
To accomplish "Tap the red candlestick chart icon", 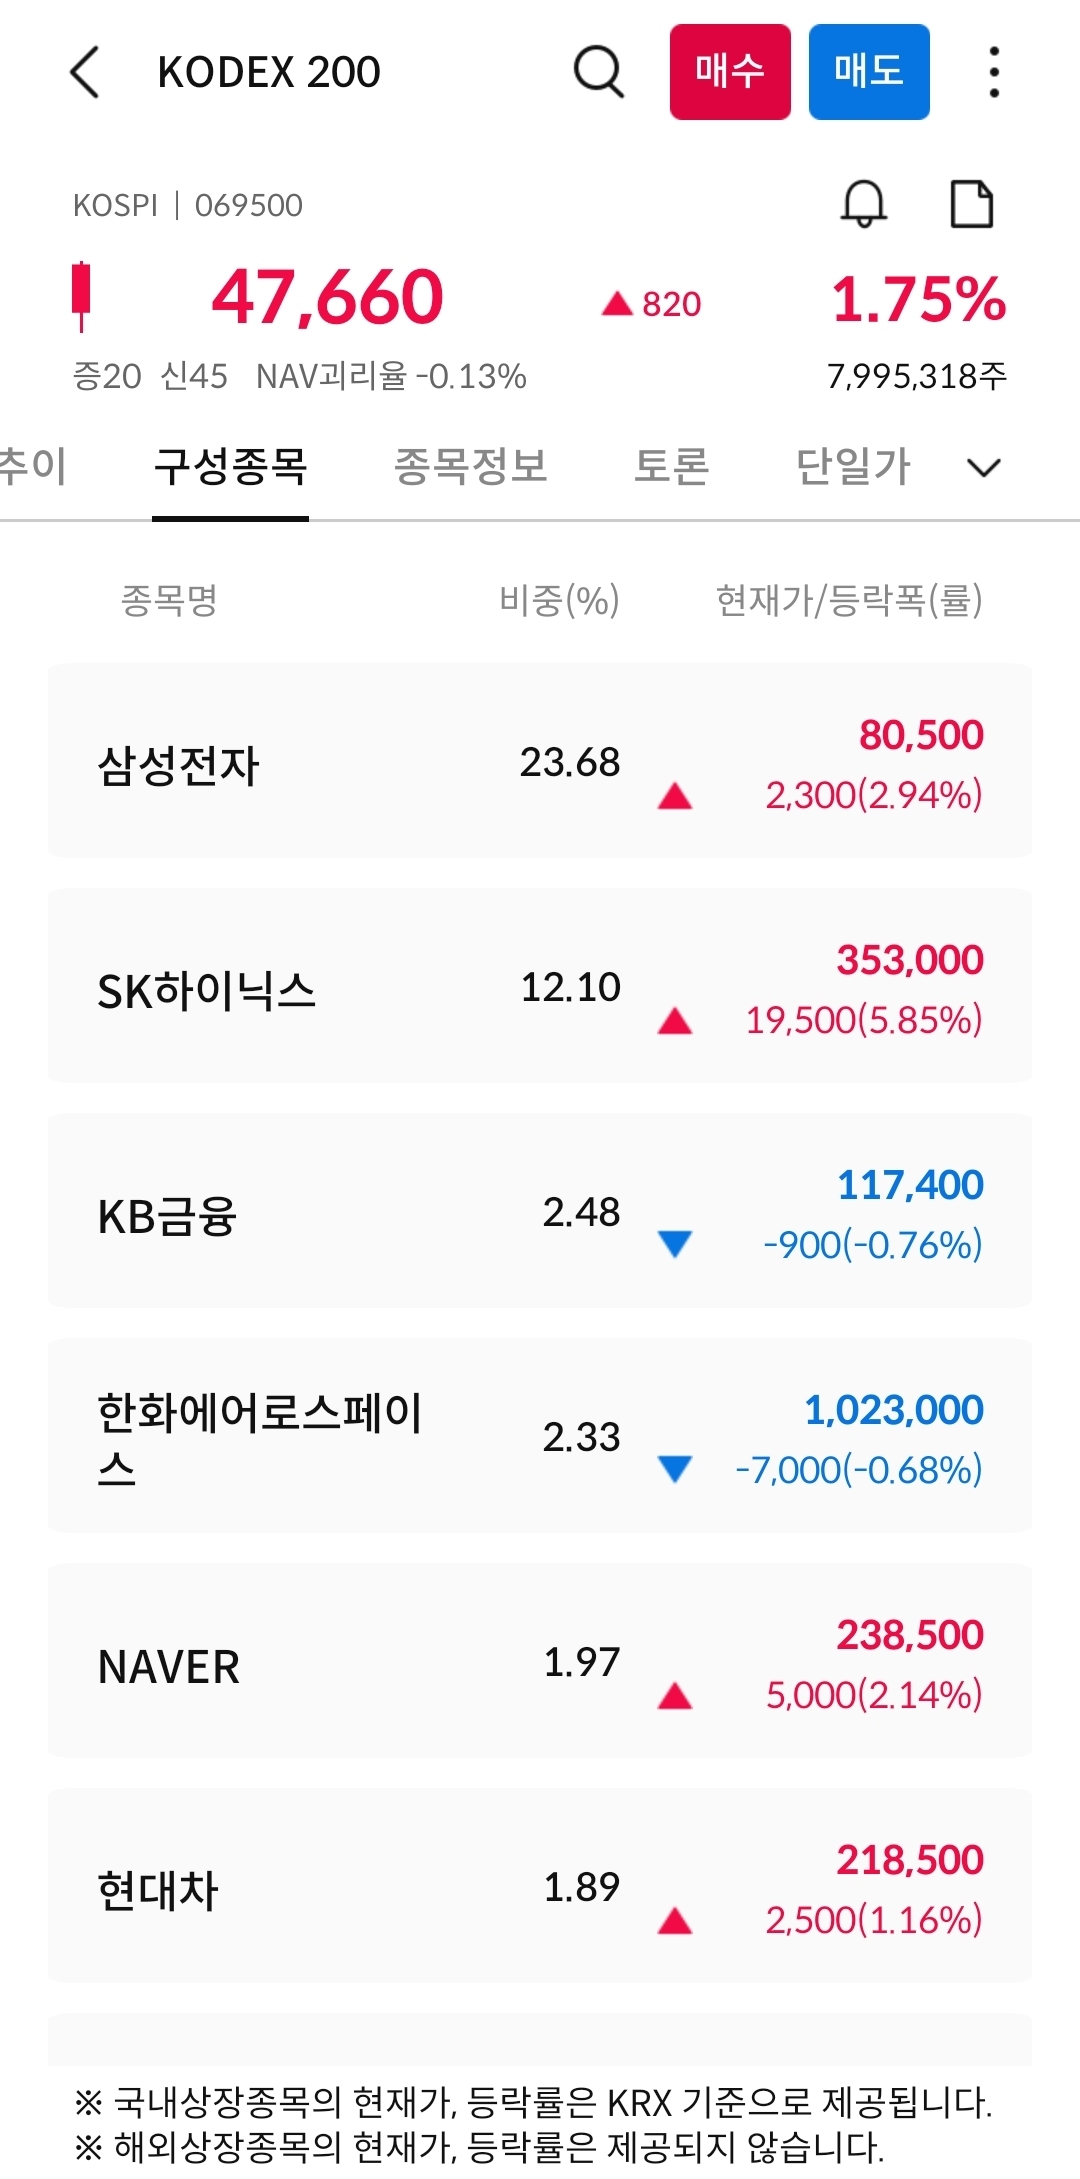I will click(82, 296).
